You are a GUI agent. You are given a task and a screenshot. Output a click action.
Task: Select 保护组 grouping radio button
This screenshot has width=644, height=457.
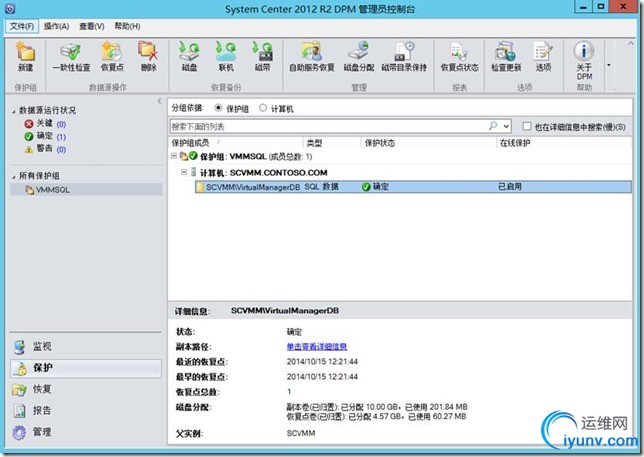(x=218, y=108)
